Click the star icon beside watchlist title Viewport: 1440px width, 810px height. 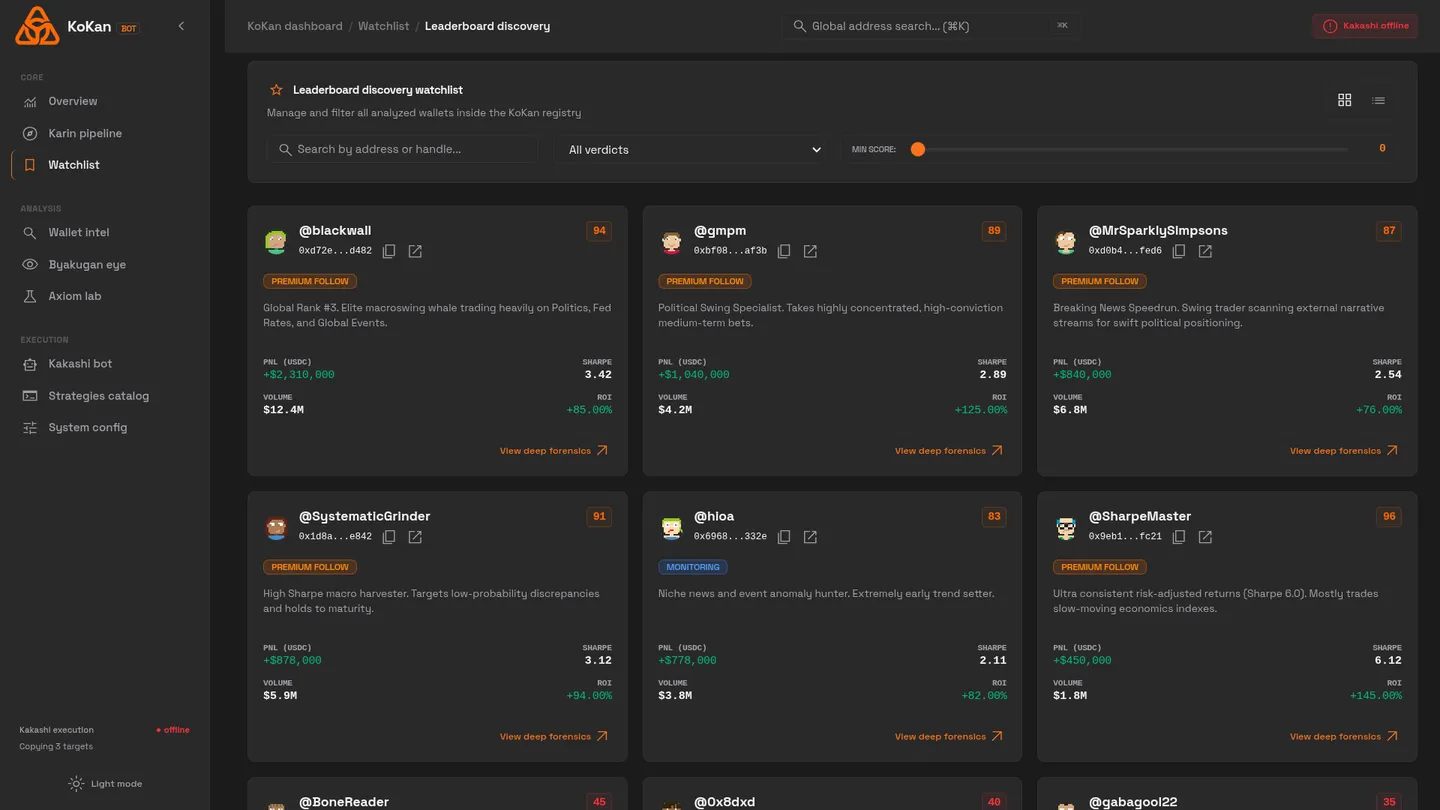[x=276, y=90]
